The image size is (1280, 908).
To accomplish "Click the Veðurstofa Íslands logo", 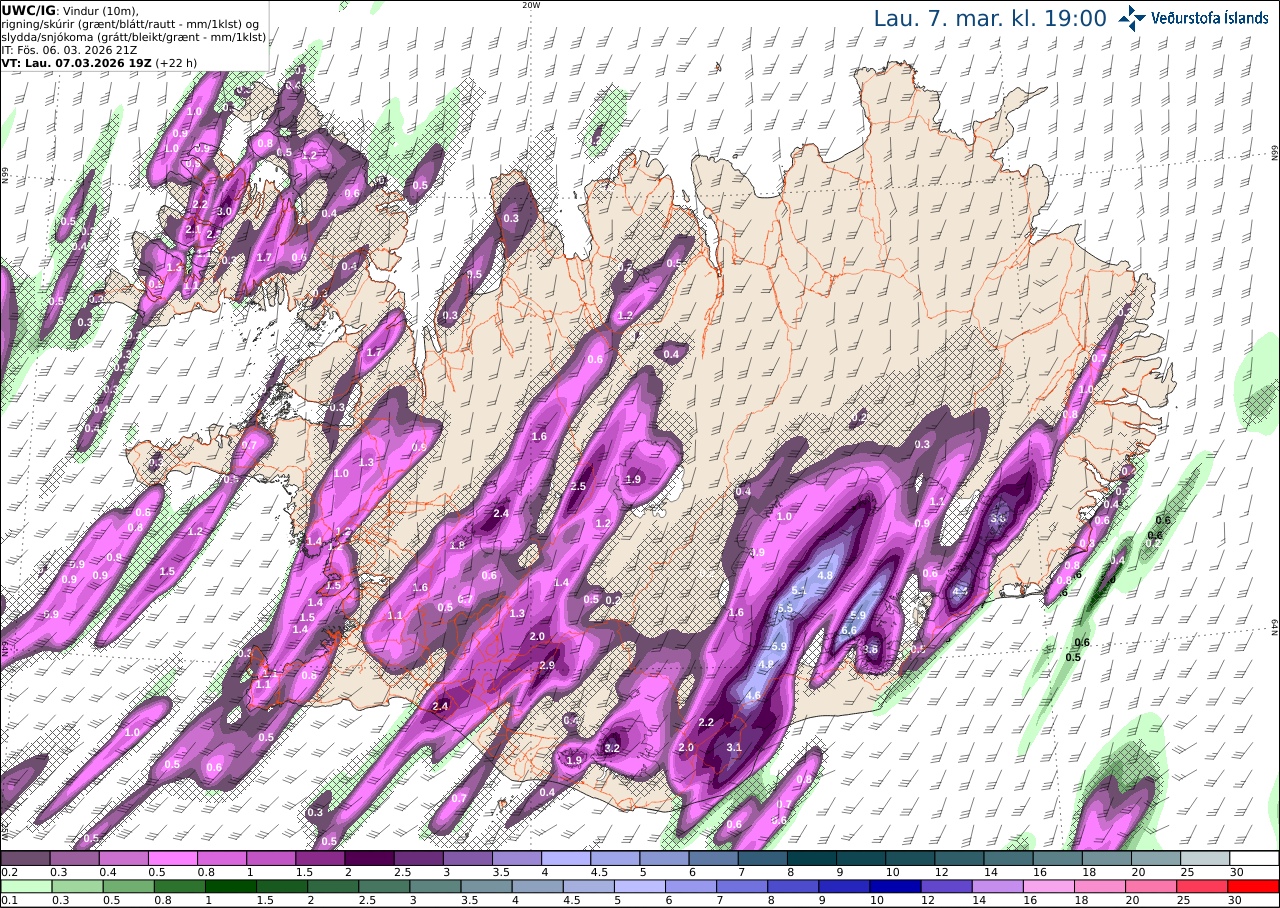I will (x=1194, y=18).
